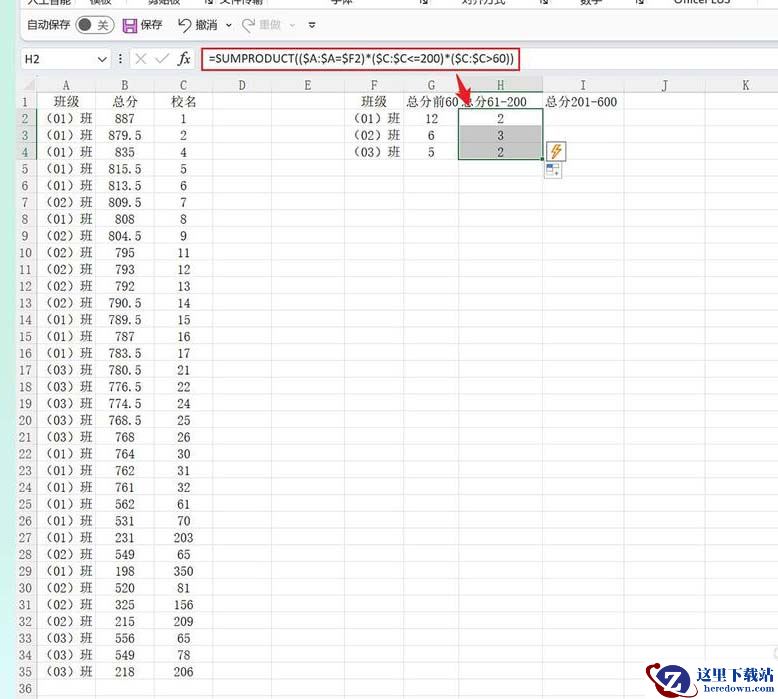Click the confirm checkmark icon in formula bar
The image size is (778, 699).
162,59
